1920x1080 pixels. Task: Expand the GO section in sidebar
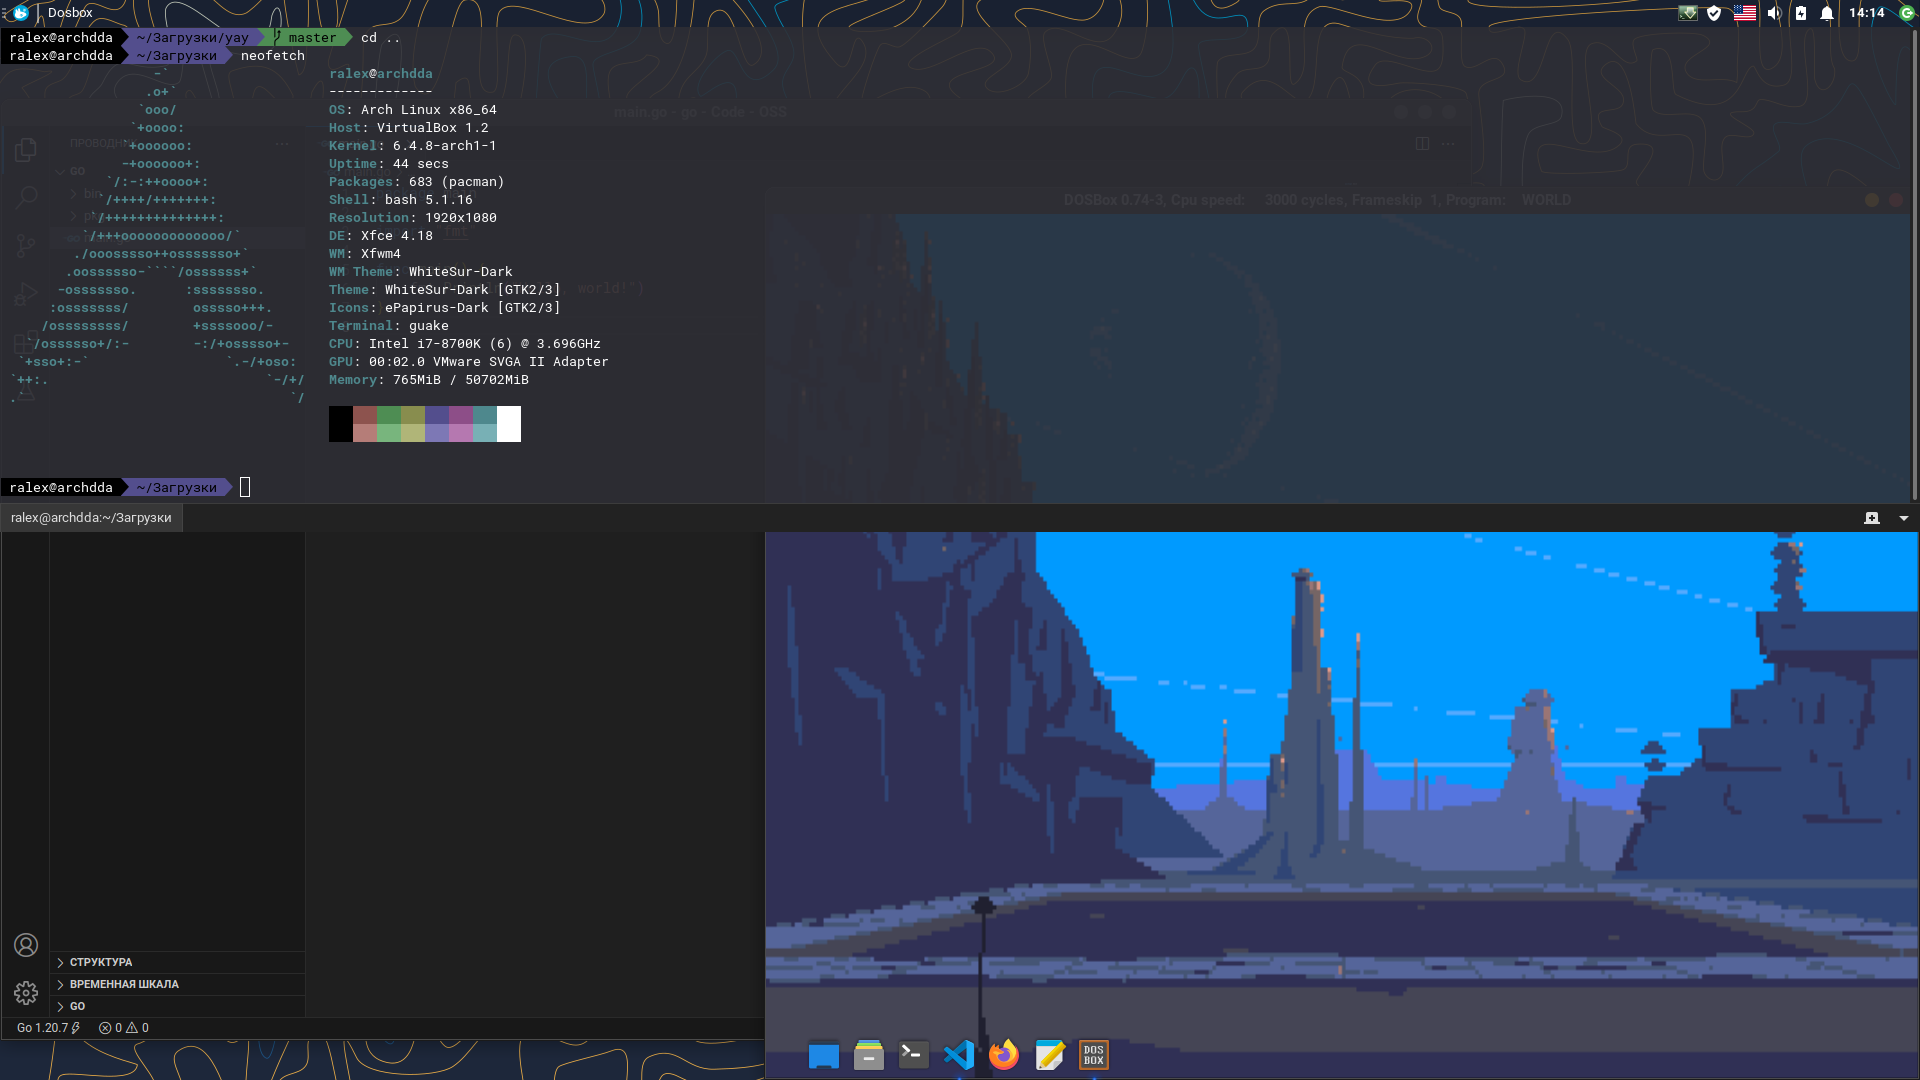(x=178, y=1006)
